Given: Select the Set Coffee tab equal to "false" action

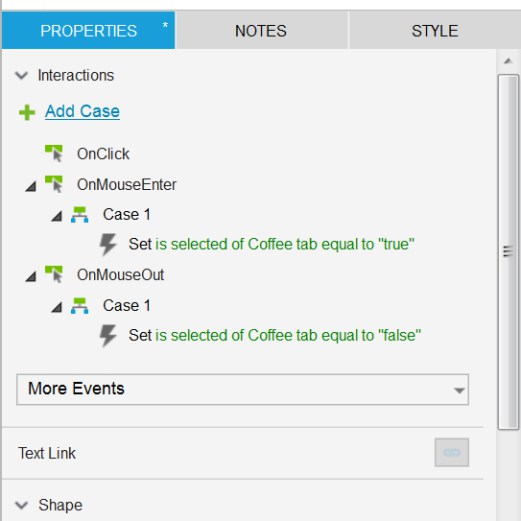Looking at the screenshot, I should tap(275, 335).
